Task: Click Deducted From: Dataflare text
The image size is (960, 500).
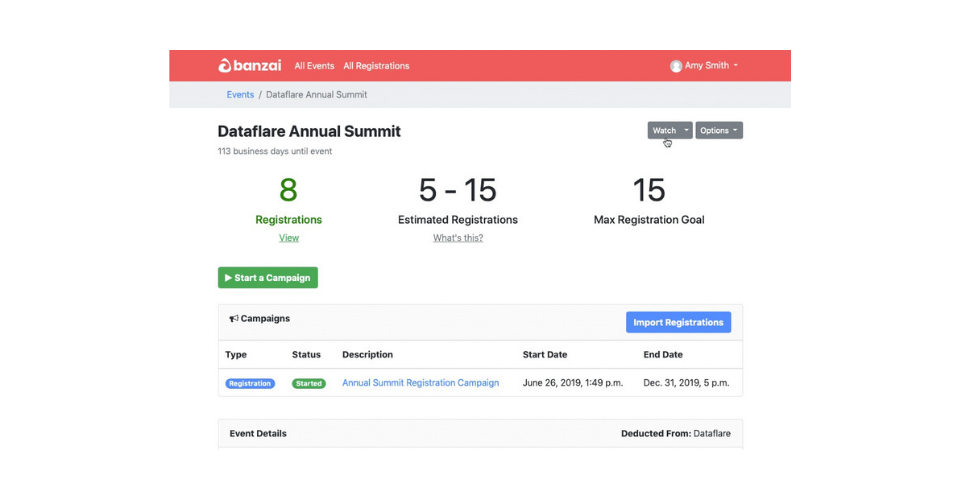Action: [676, 433]
